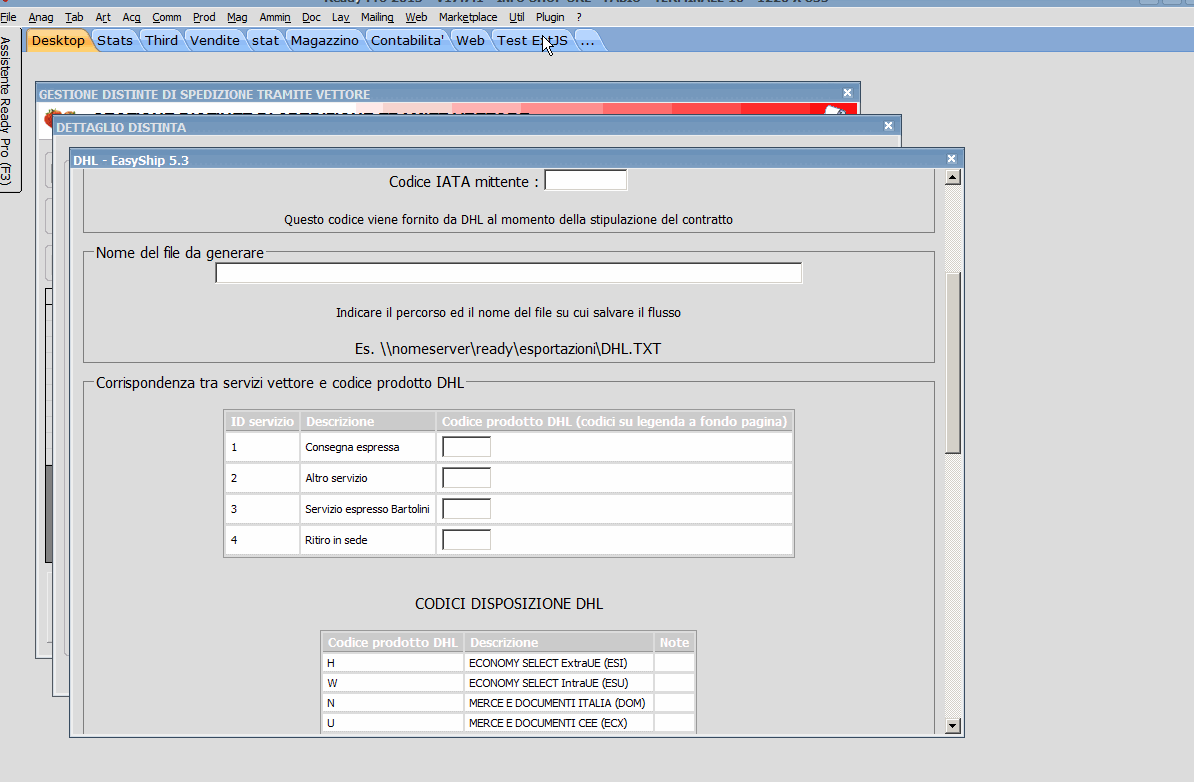Switch to the lowercase stat tab
This screenshot has width=1194, height=782.
point(266,40)
